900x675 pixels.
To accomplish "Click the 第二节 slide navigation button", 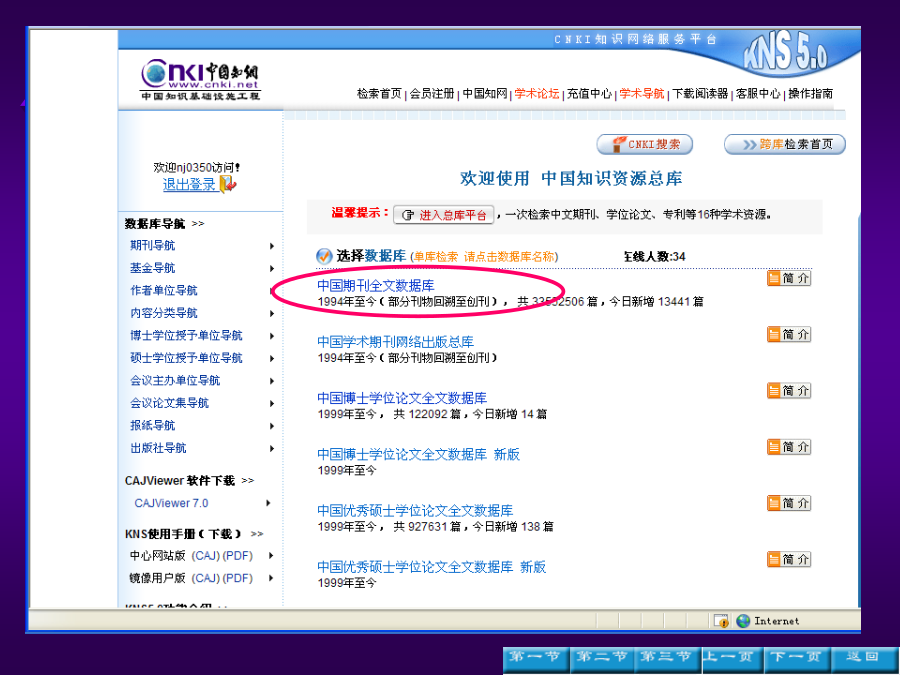I will click(x=602, y=660).
